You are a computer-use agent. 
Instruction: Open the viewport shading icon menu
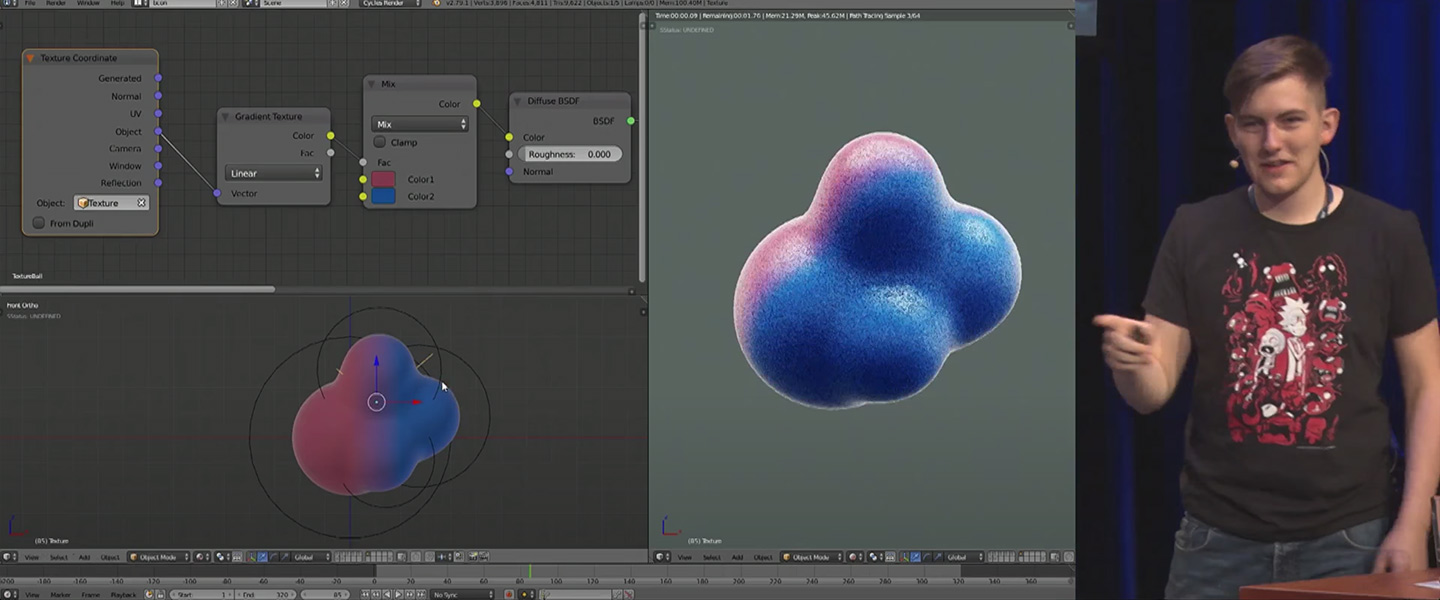[x=200, y=557]
